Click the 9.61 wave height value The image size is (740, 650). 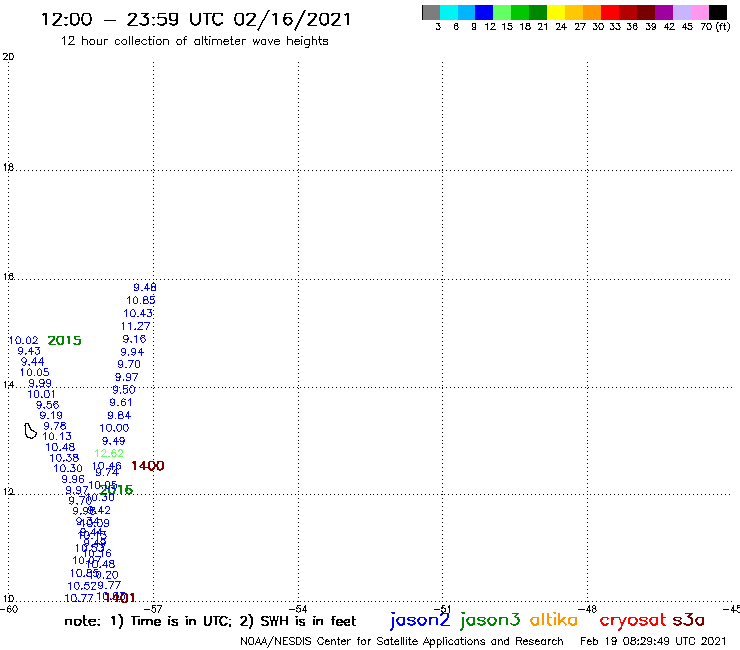click(121, 403)
